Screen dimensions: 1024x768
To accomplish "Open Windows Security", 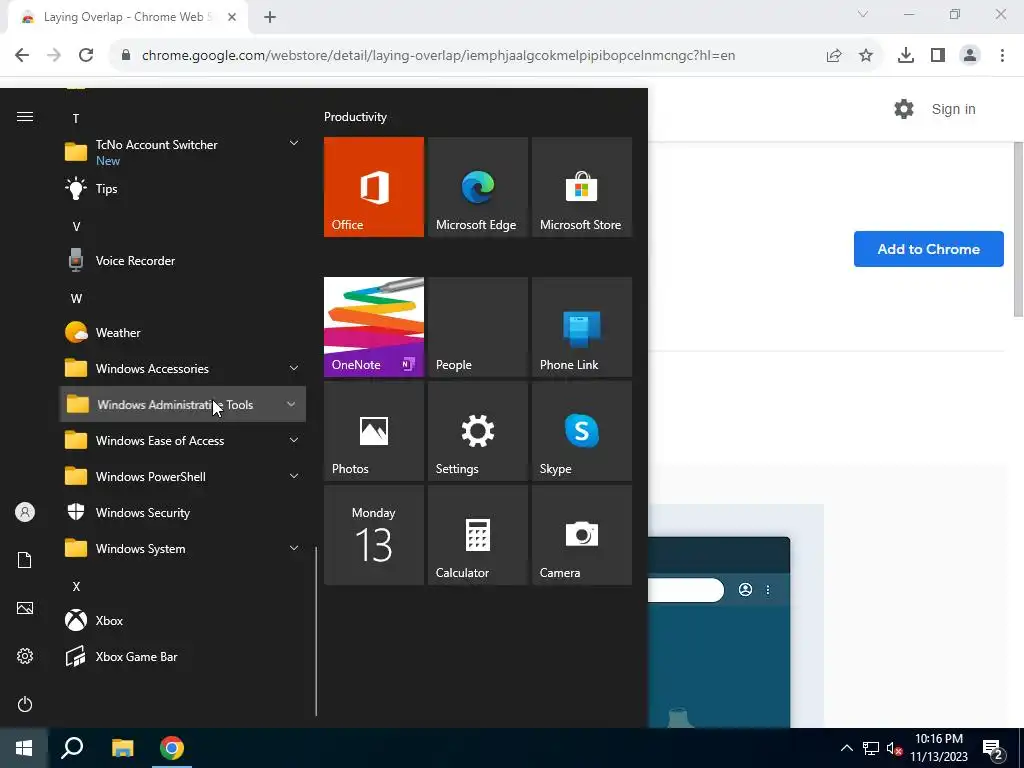I will point(183,513).
